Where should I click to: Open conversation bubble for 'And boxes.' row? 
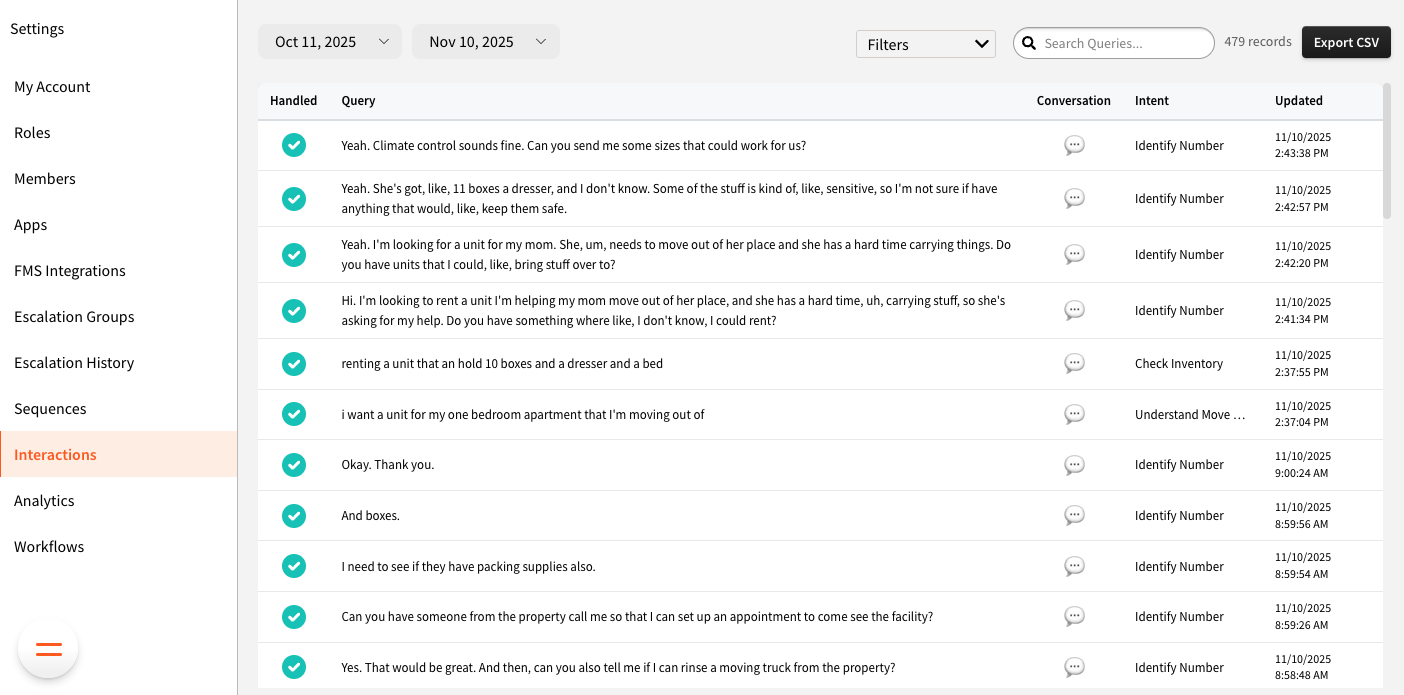(x=1074, y=516)
